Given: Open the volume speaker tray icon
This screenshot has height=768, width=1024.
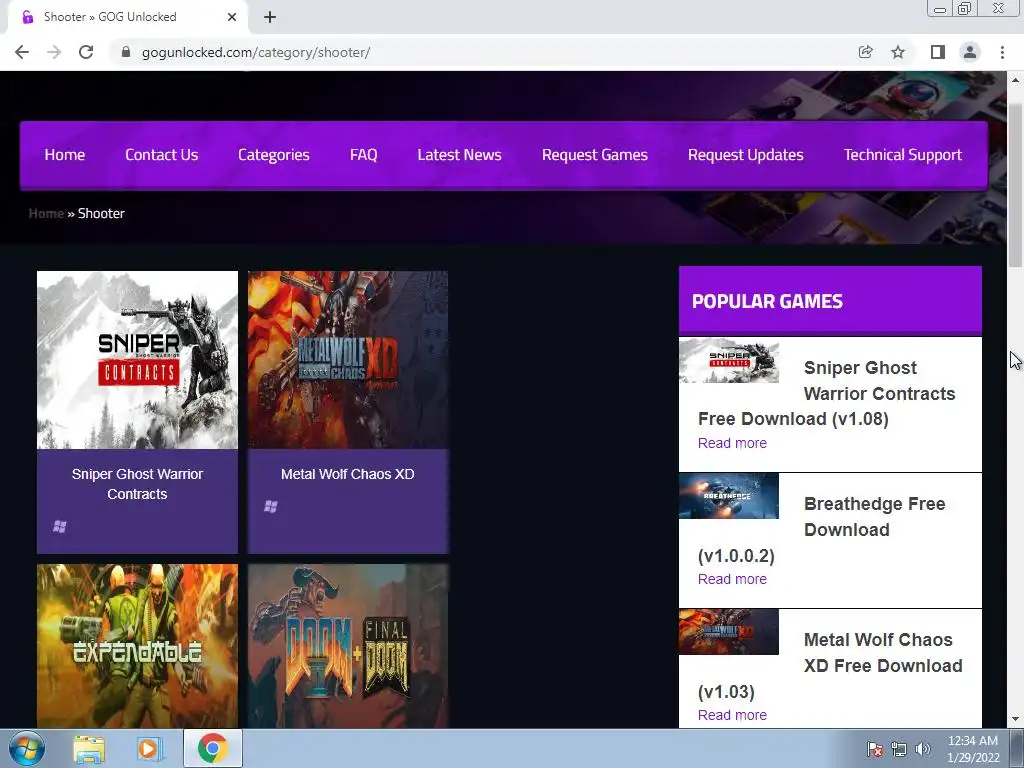Looking at the screenshot, I should [922, 749].
